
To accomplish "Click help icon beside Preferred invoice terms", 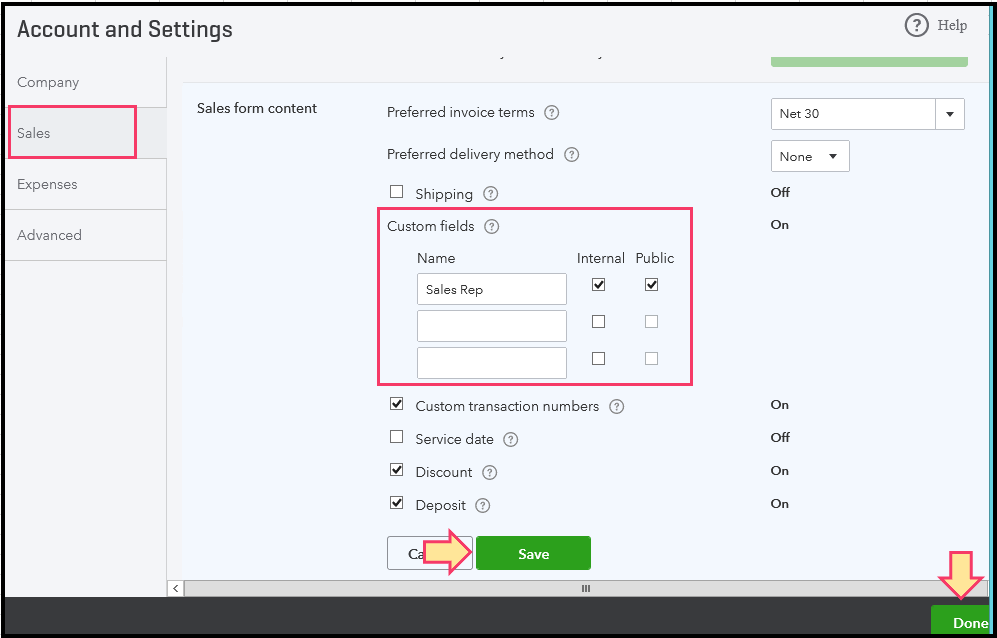I will pyautogui.click(x=551, y=113).
